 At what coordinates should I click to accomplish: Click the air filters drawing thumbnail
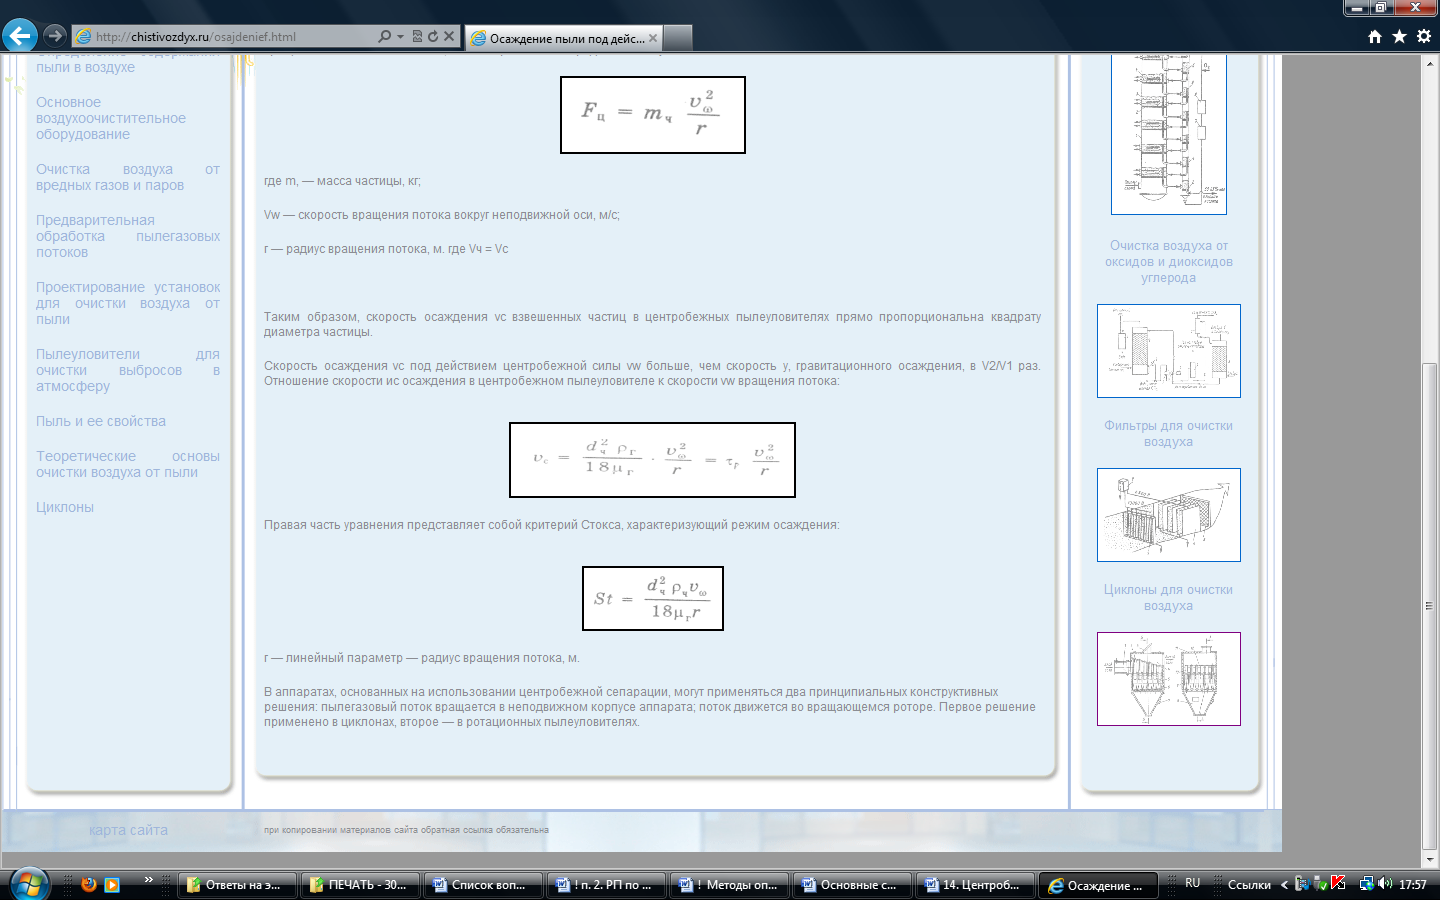[x=1169, y=515]
